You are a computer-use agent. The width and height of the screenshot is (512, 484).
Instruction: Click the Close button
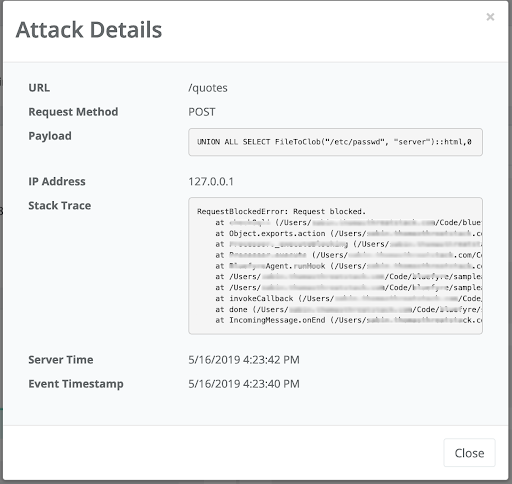pyautogui.click(x=469, y=453)
